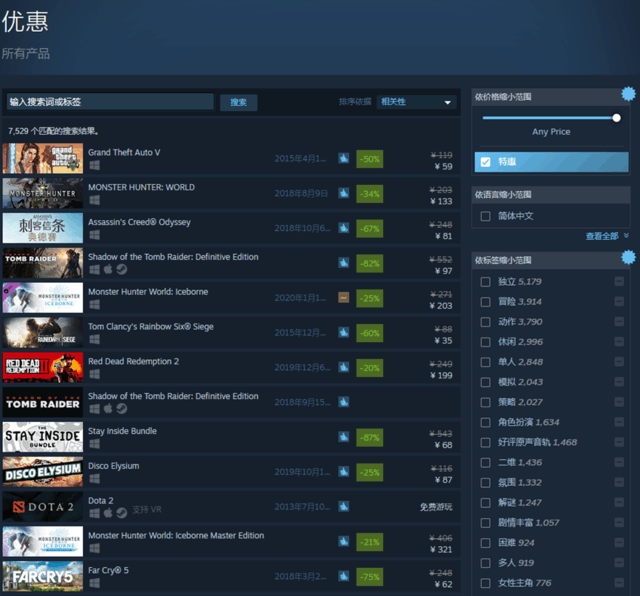
Task: Exclude the 模拟 tag with the minus icon
Action: click(619, 382)
